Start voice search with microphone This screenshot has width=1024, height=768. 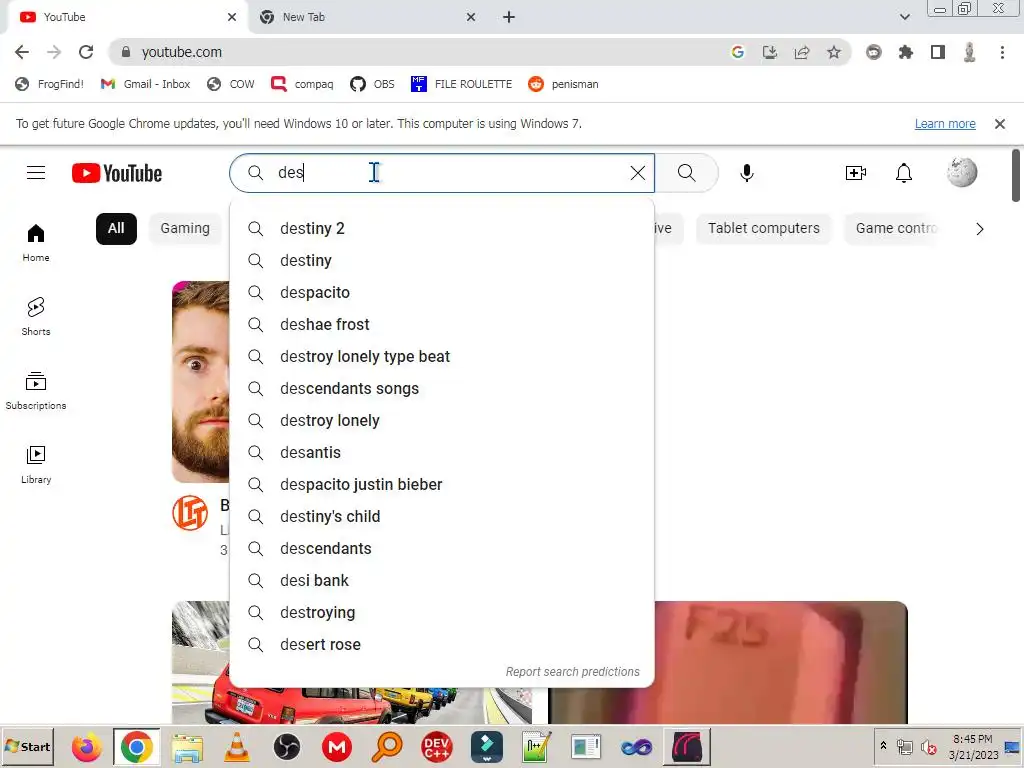click(747, 173)
